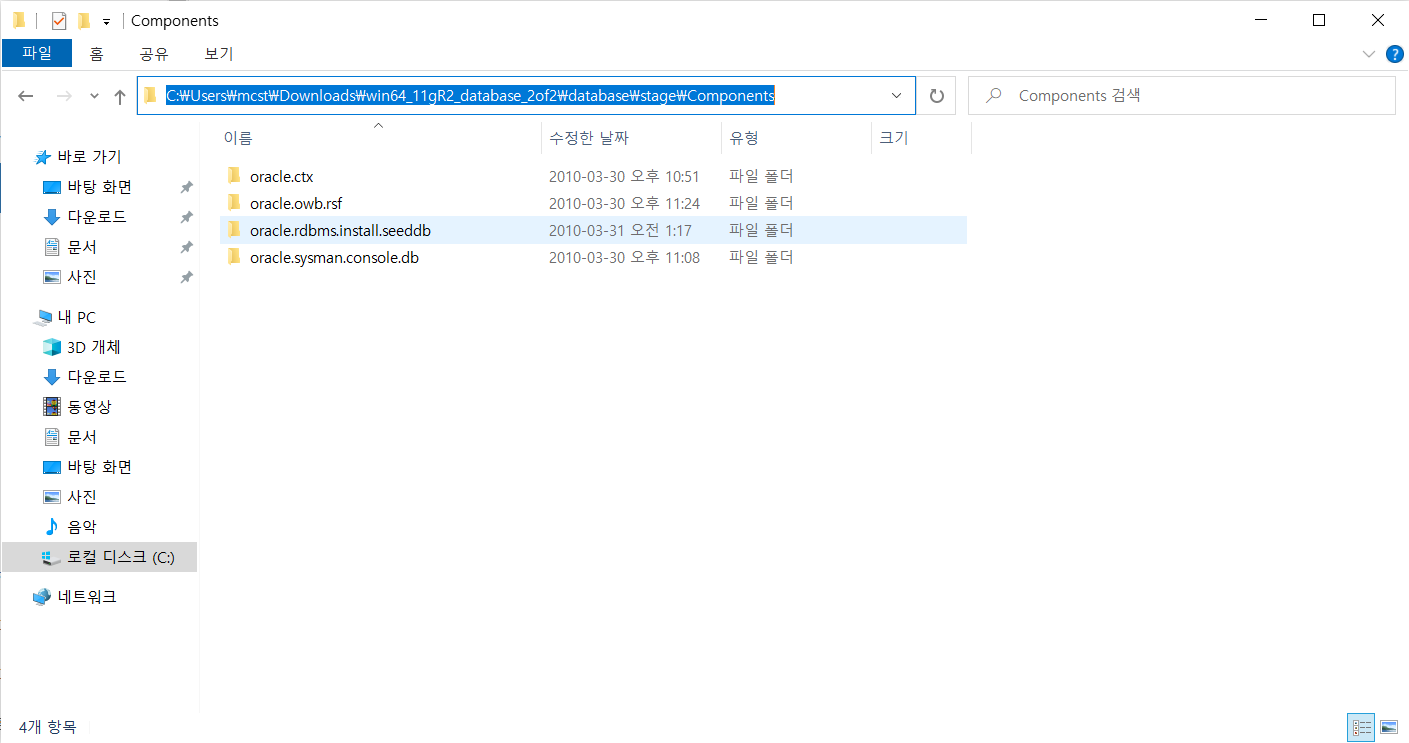Open 사진 under 내 PC
1409x743 pixels.
pyautogui.click(x=82, y=497)
